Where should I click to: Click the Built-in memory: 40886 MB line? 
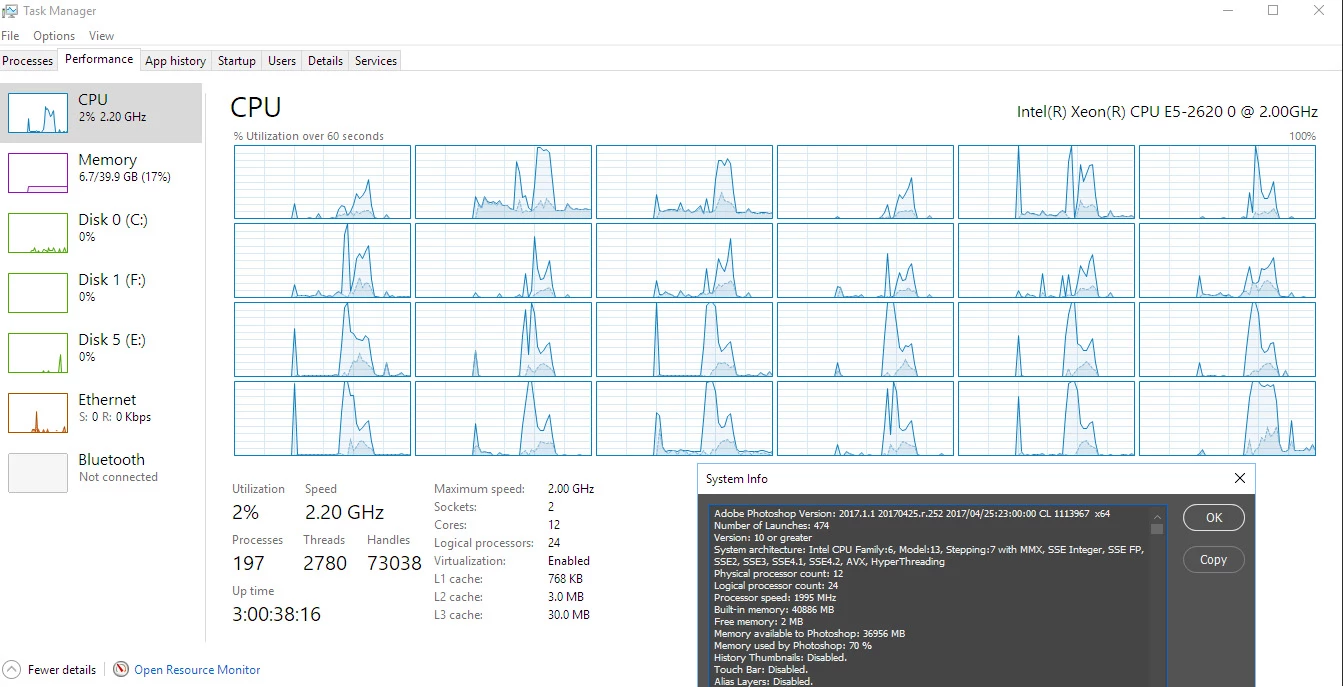[773, 610]
